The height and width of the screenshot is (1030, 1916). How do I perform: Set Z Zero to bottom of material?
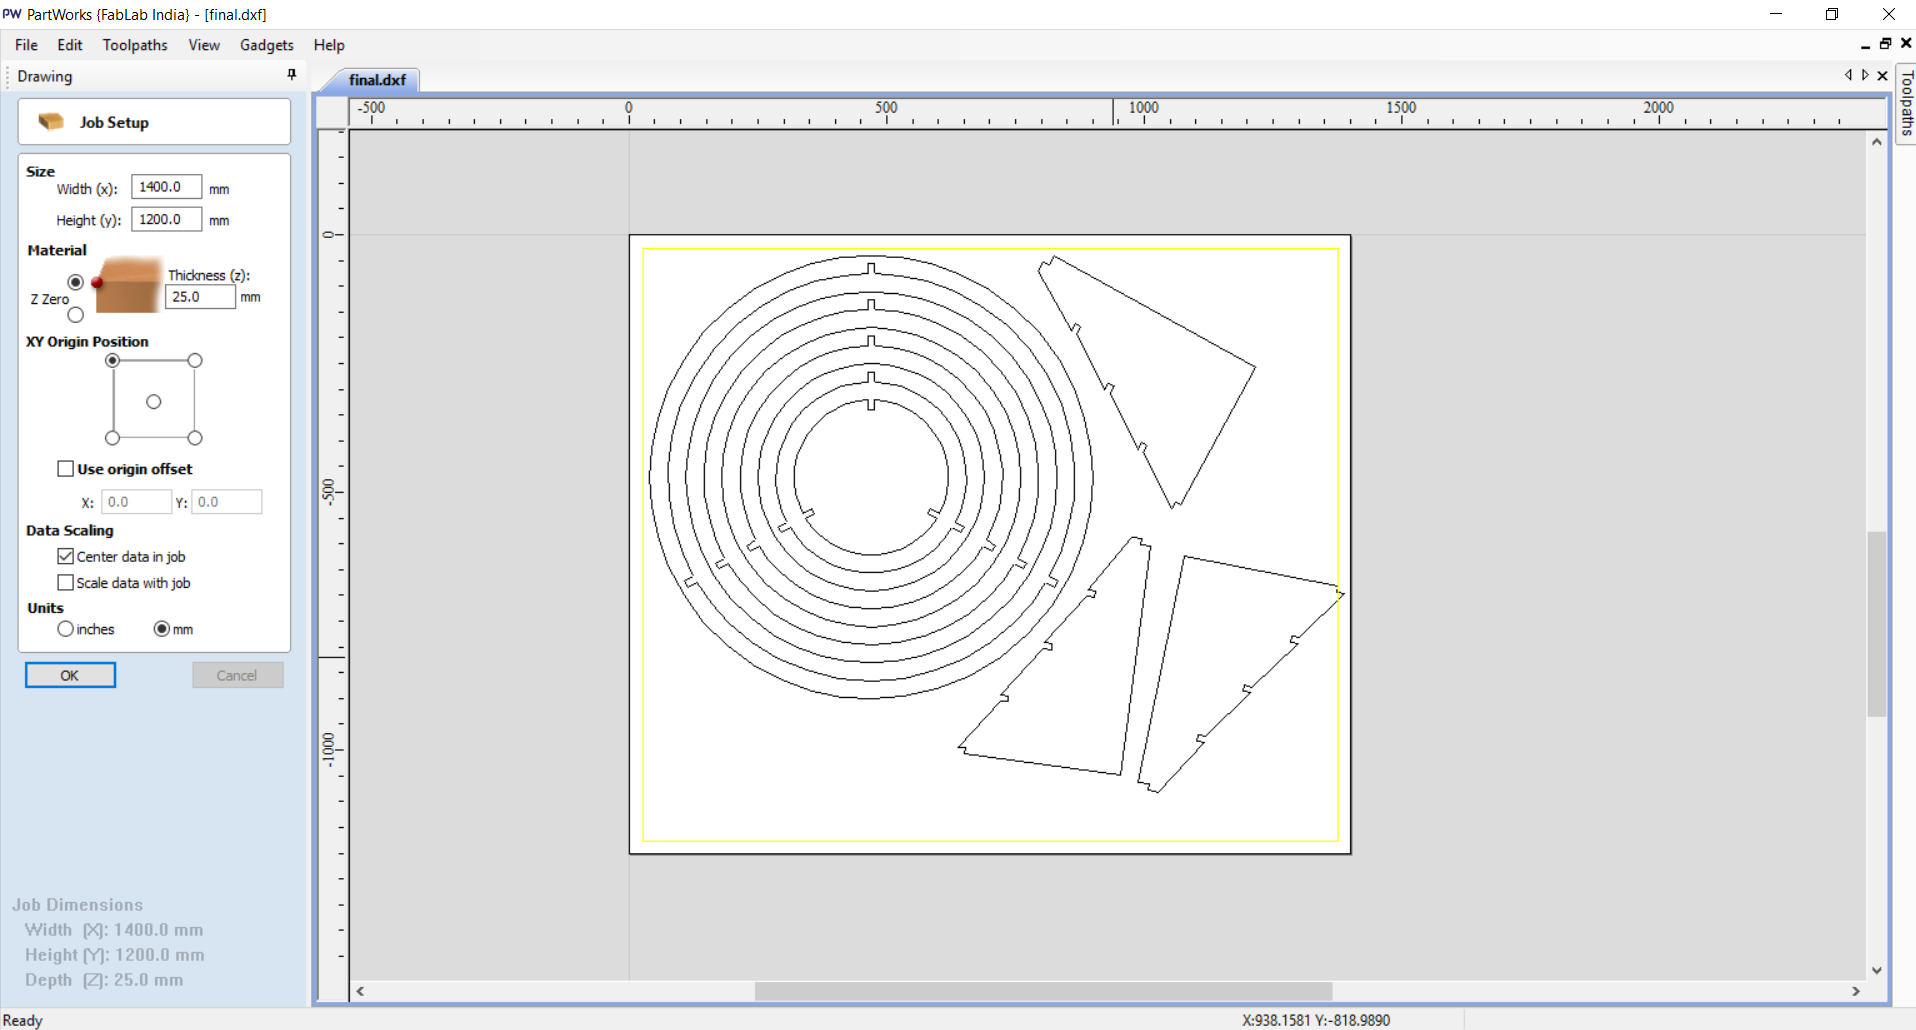click(75, 315)
